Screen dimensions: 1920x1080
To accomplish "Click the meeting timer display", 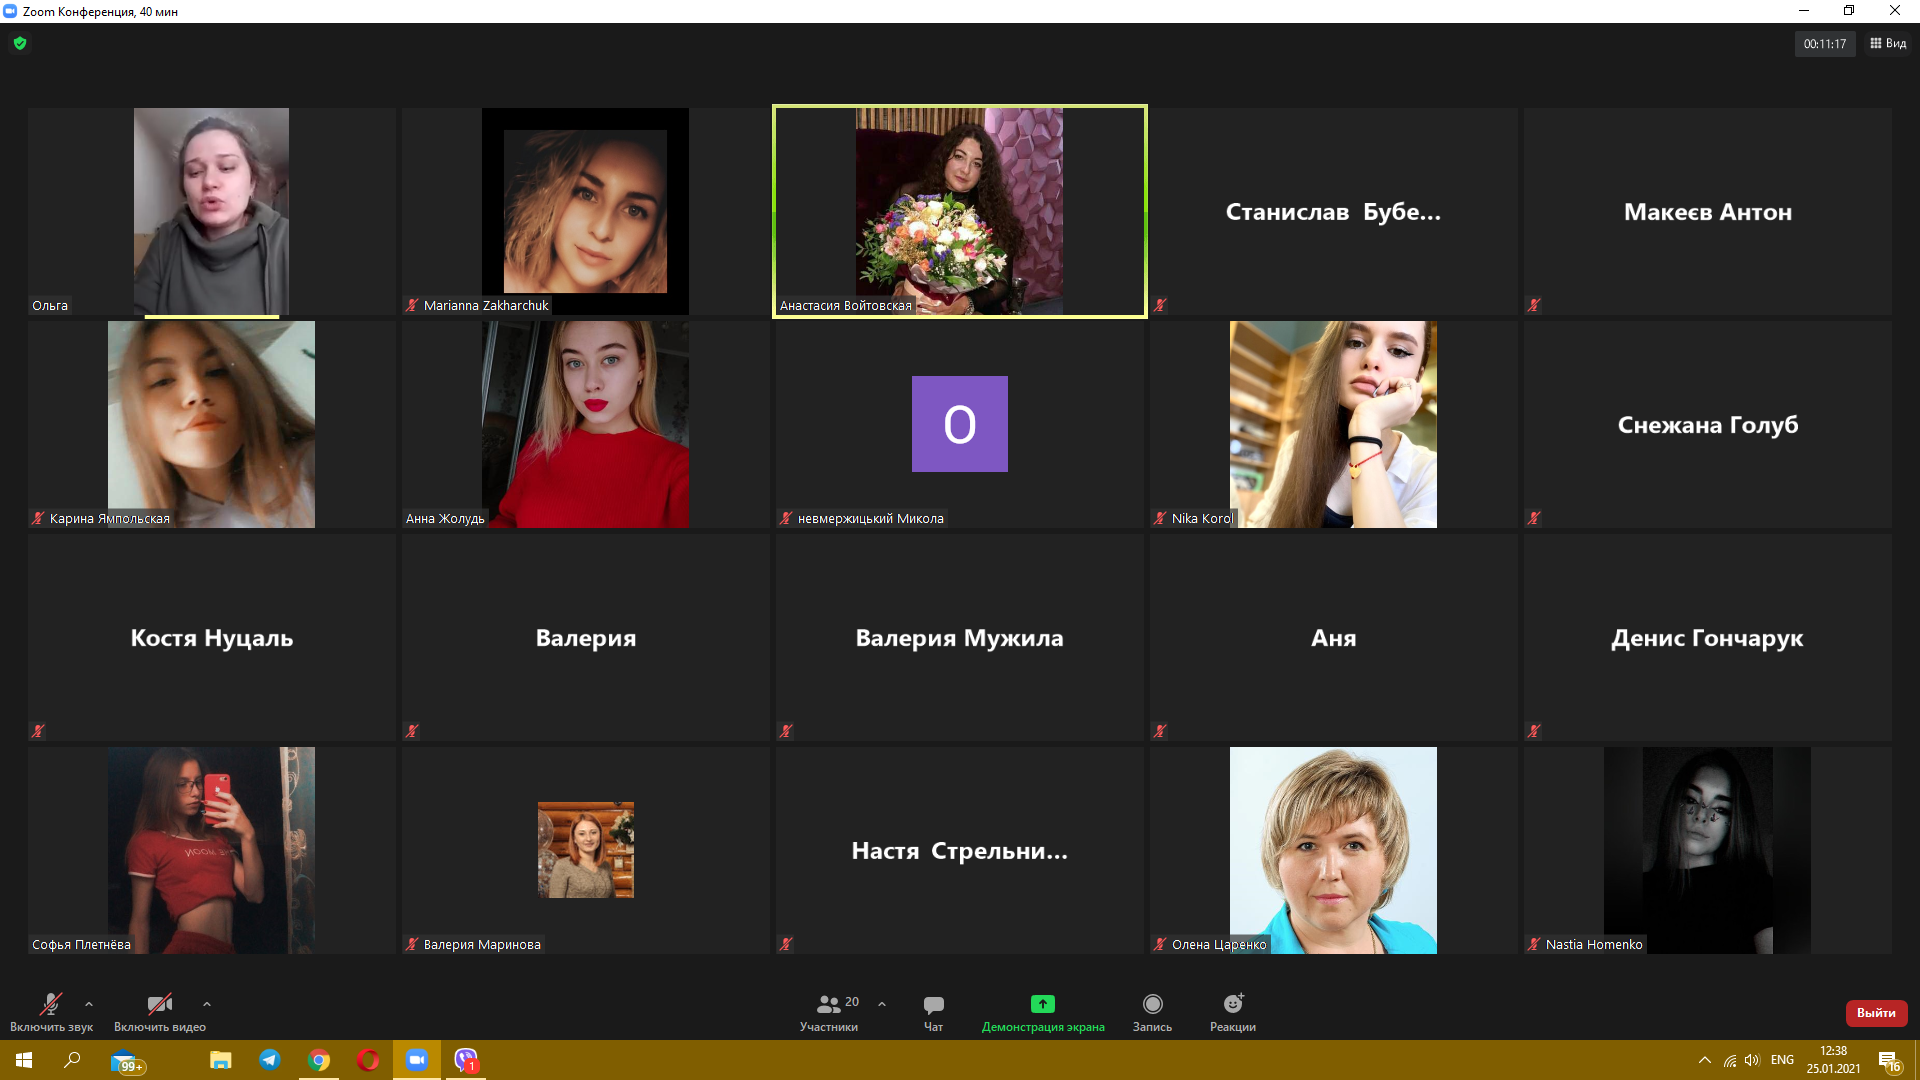I will [x=1824, y=44].
